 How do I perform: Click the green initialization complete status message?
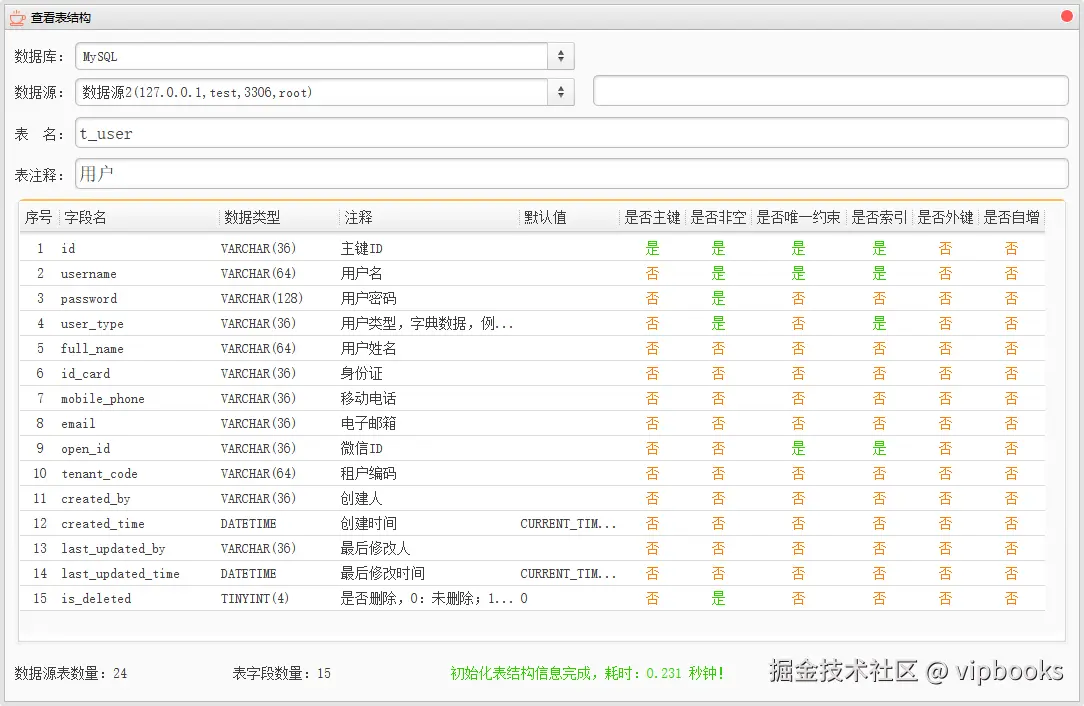coord(587,673)
